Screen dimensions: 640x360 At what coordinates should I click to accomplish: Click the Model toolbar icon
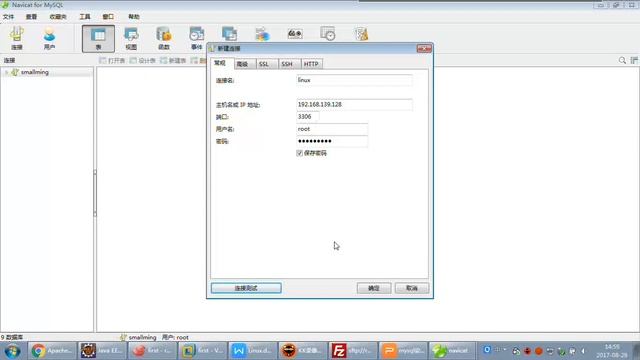[361, 34]
